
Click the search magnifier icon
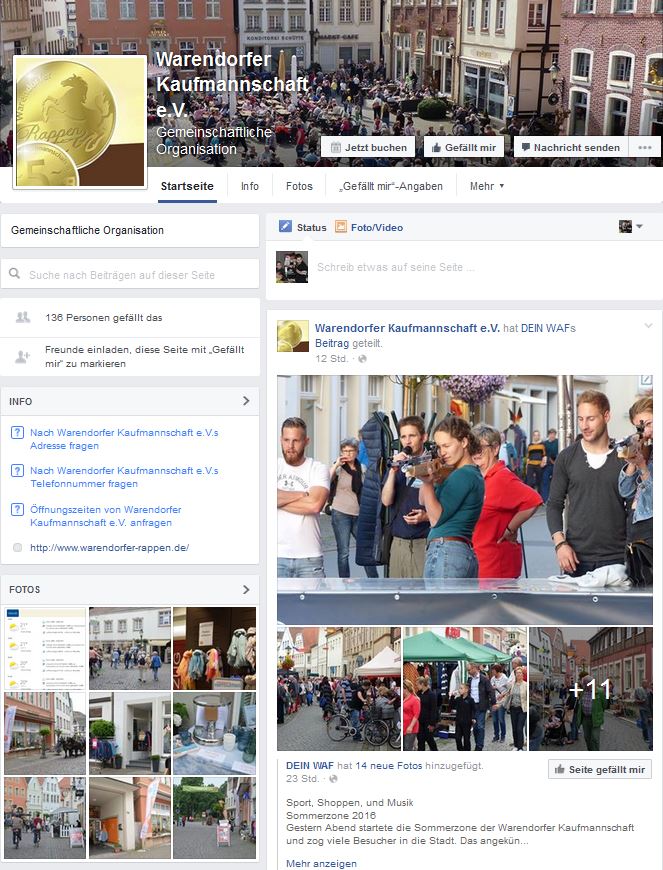coord(15,274)
